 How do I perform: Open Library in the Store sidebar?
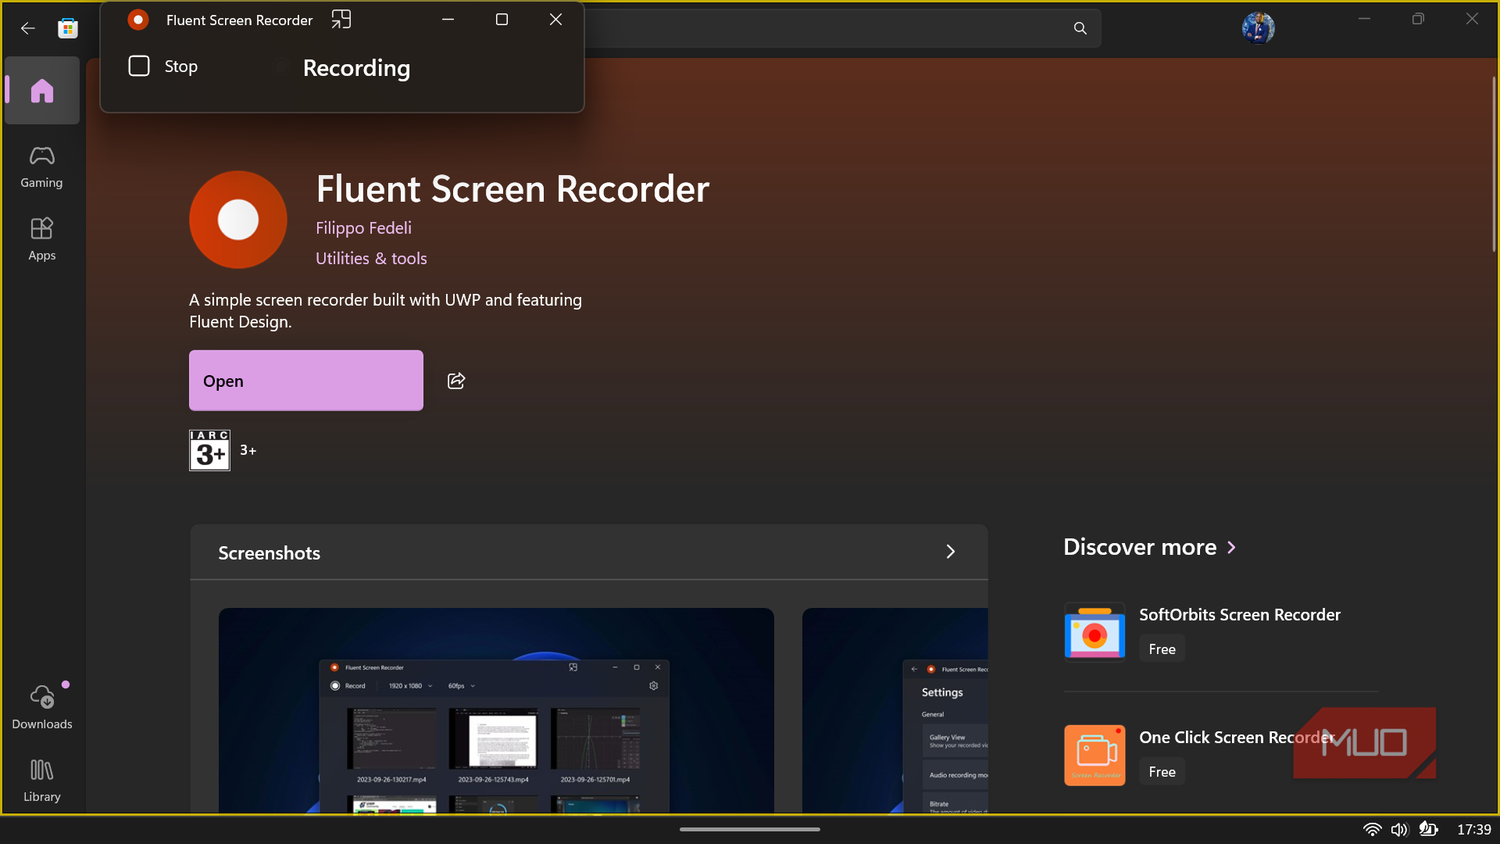tap(42, 781)
